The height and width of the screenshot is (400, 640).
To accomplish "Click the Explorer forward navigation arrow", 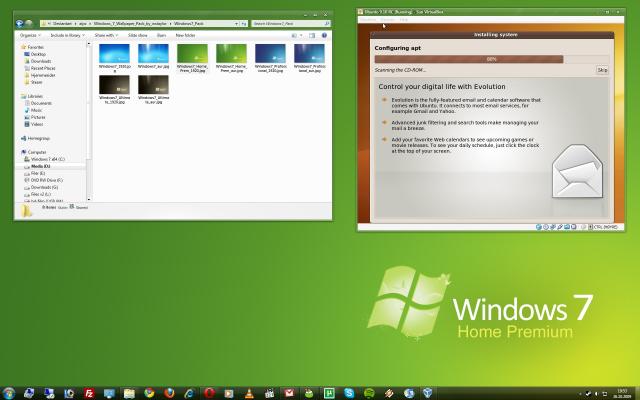I will 29,24.
